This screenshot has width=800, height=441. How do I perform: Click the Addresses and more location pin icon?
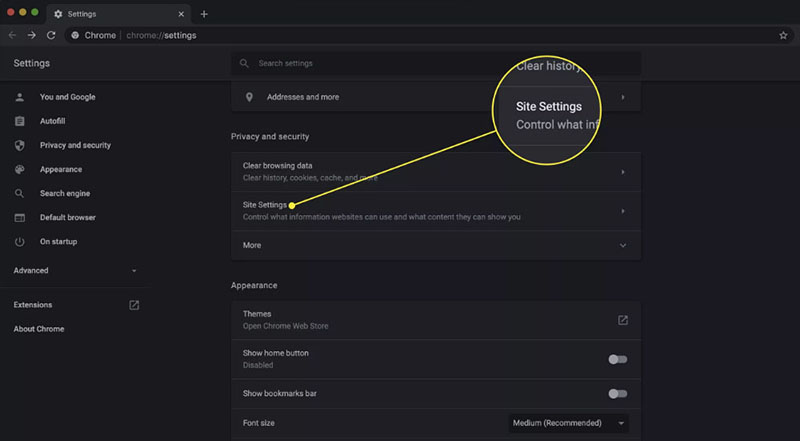[249, 97]
